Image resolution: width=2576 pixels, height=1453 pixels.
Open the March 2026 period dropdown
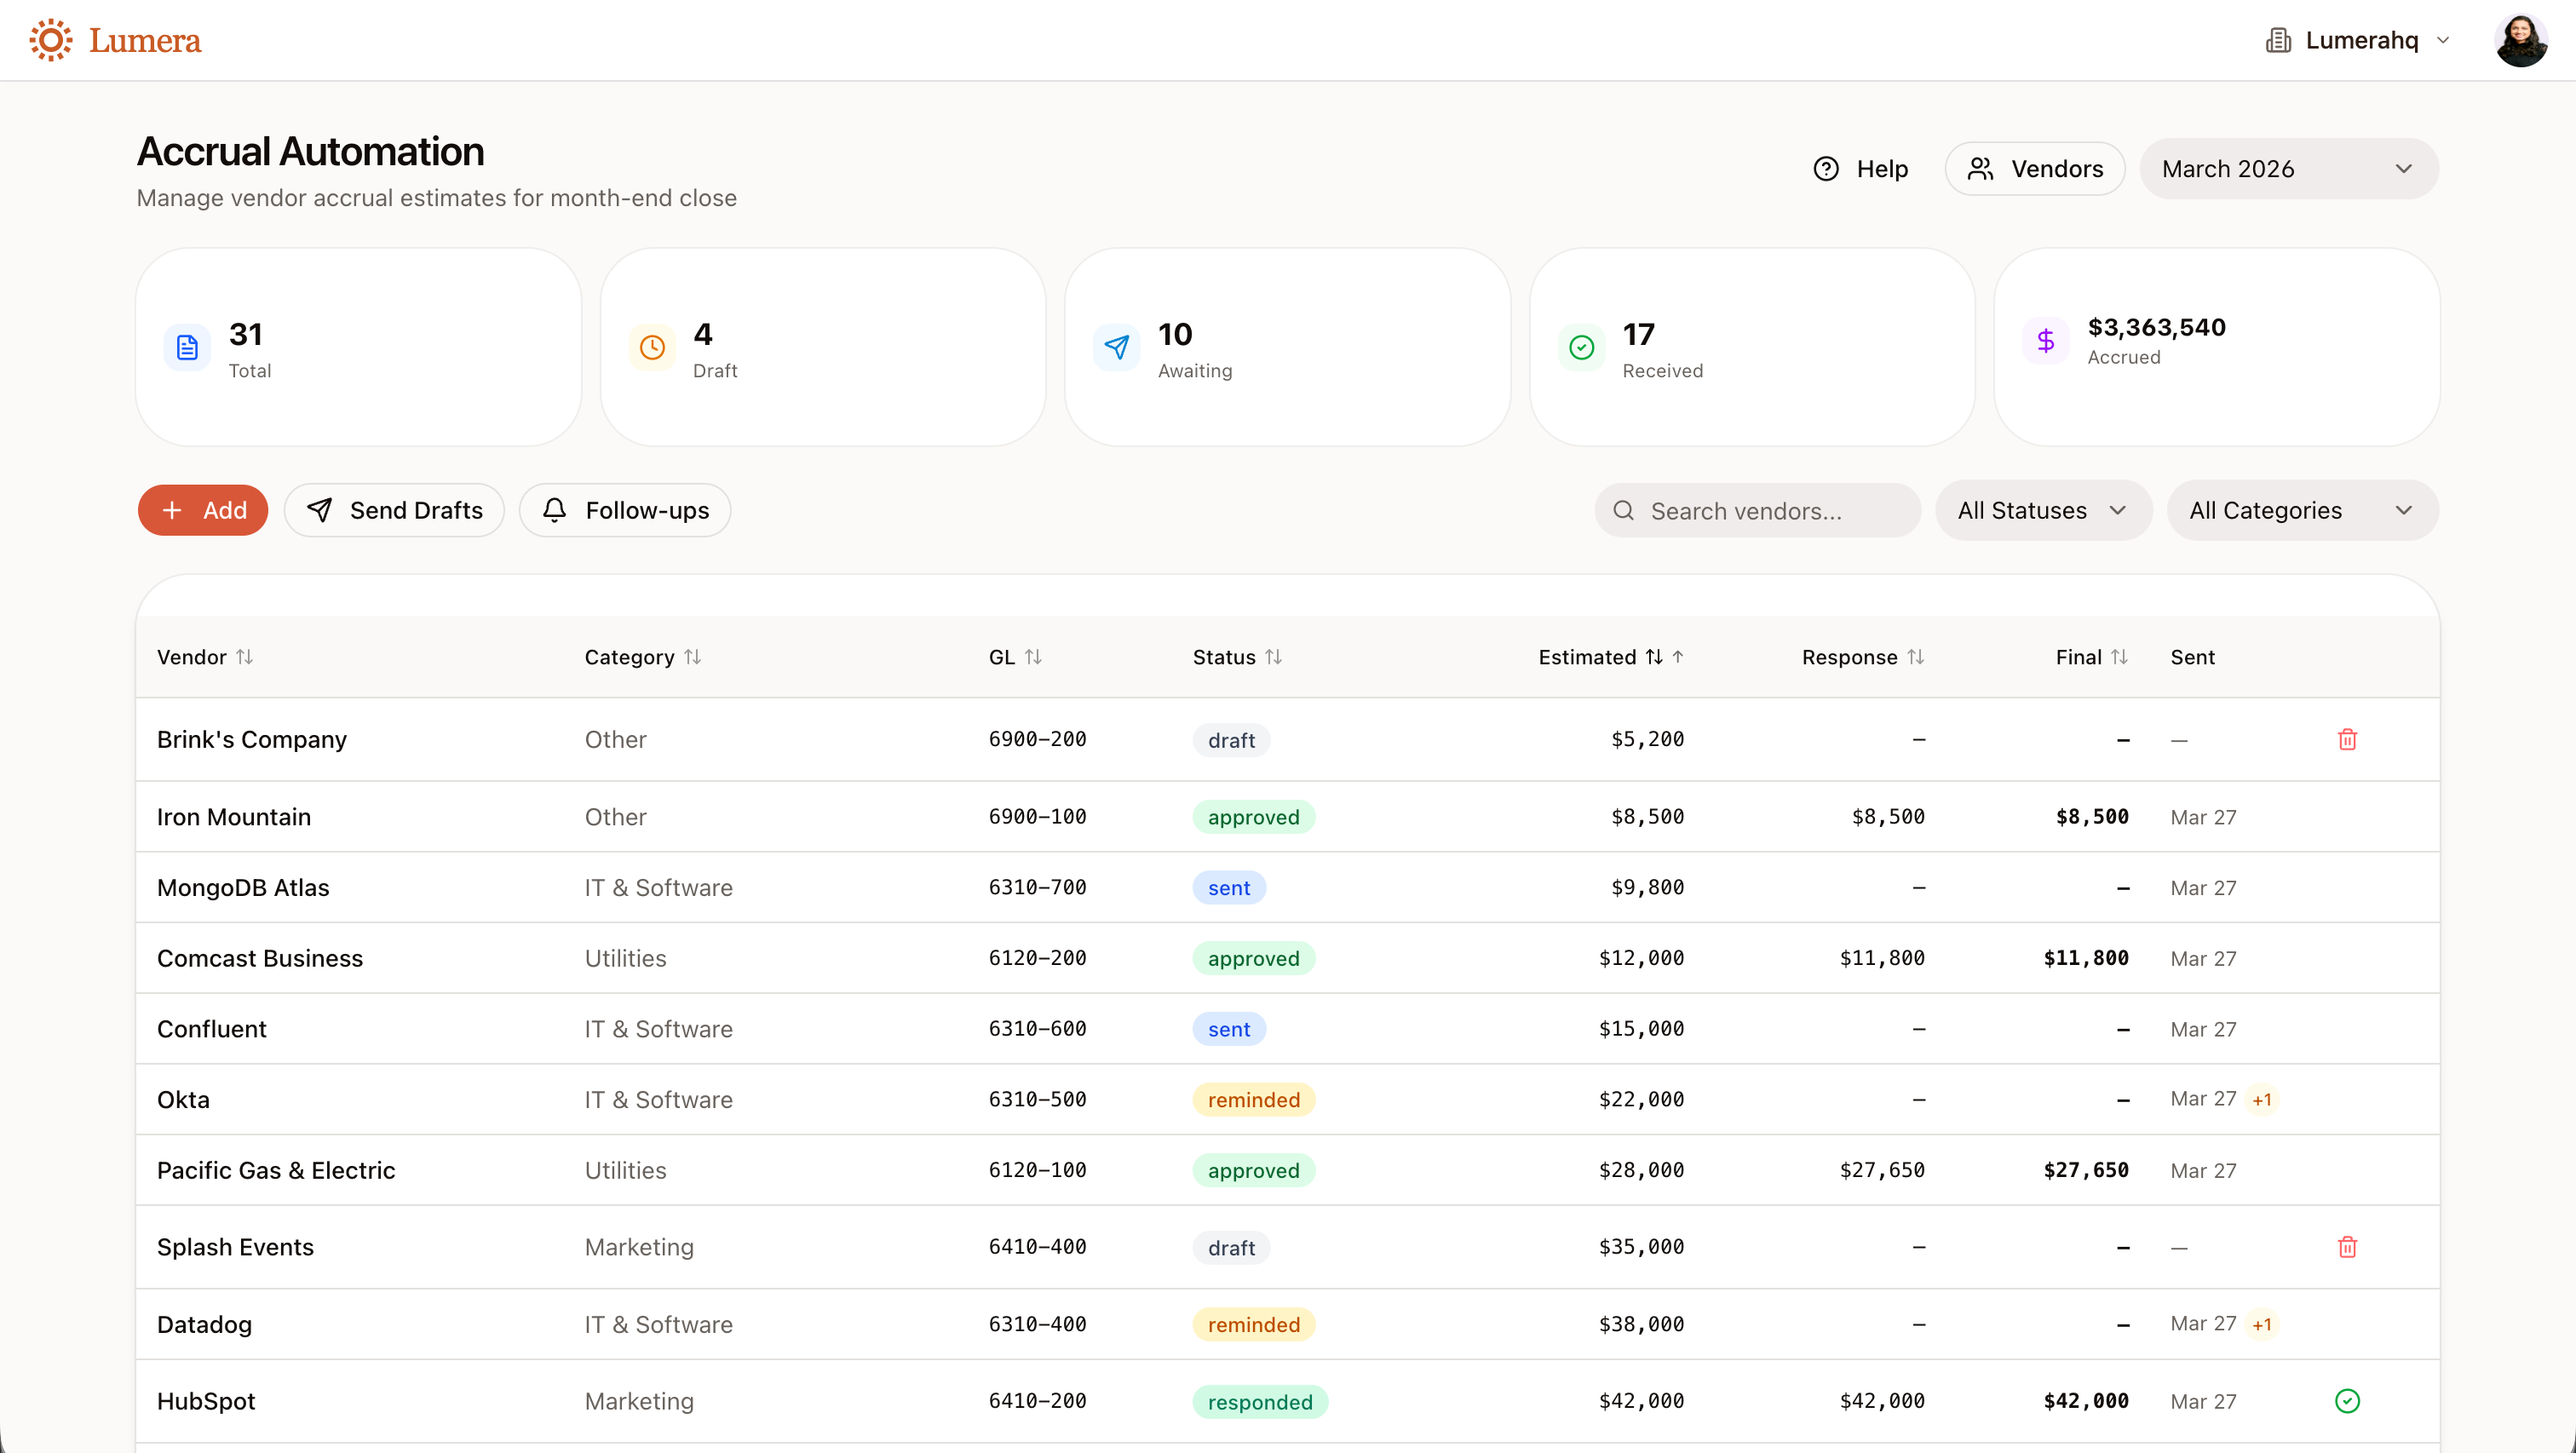[2288, 169]
